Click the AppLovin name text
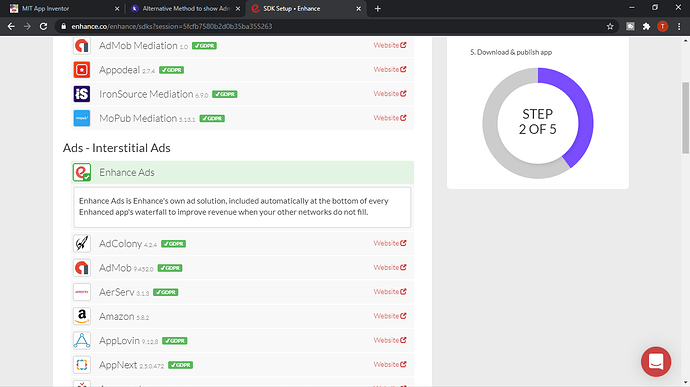This screenshot has height=387, width=690. 119,340
